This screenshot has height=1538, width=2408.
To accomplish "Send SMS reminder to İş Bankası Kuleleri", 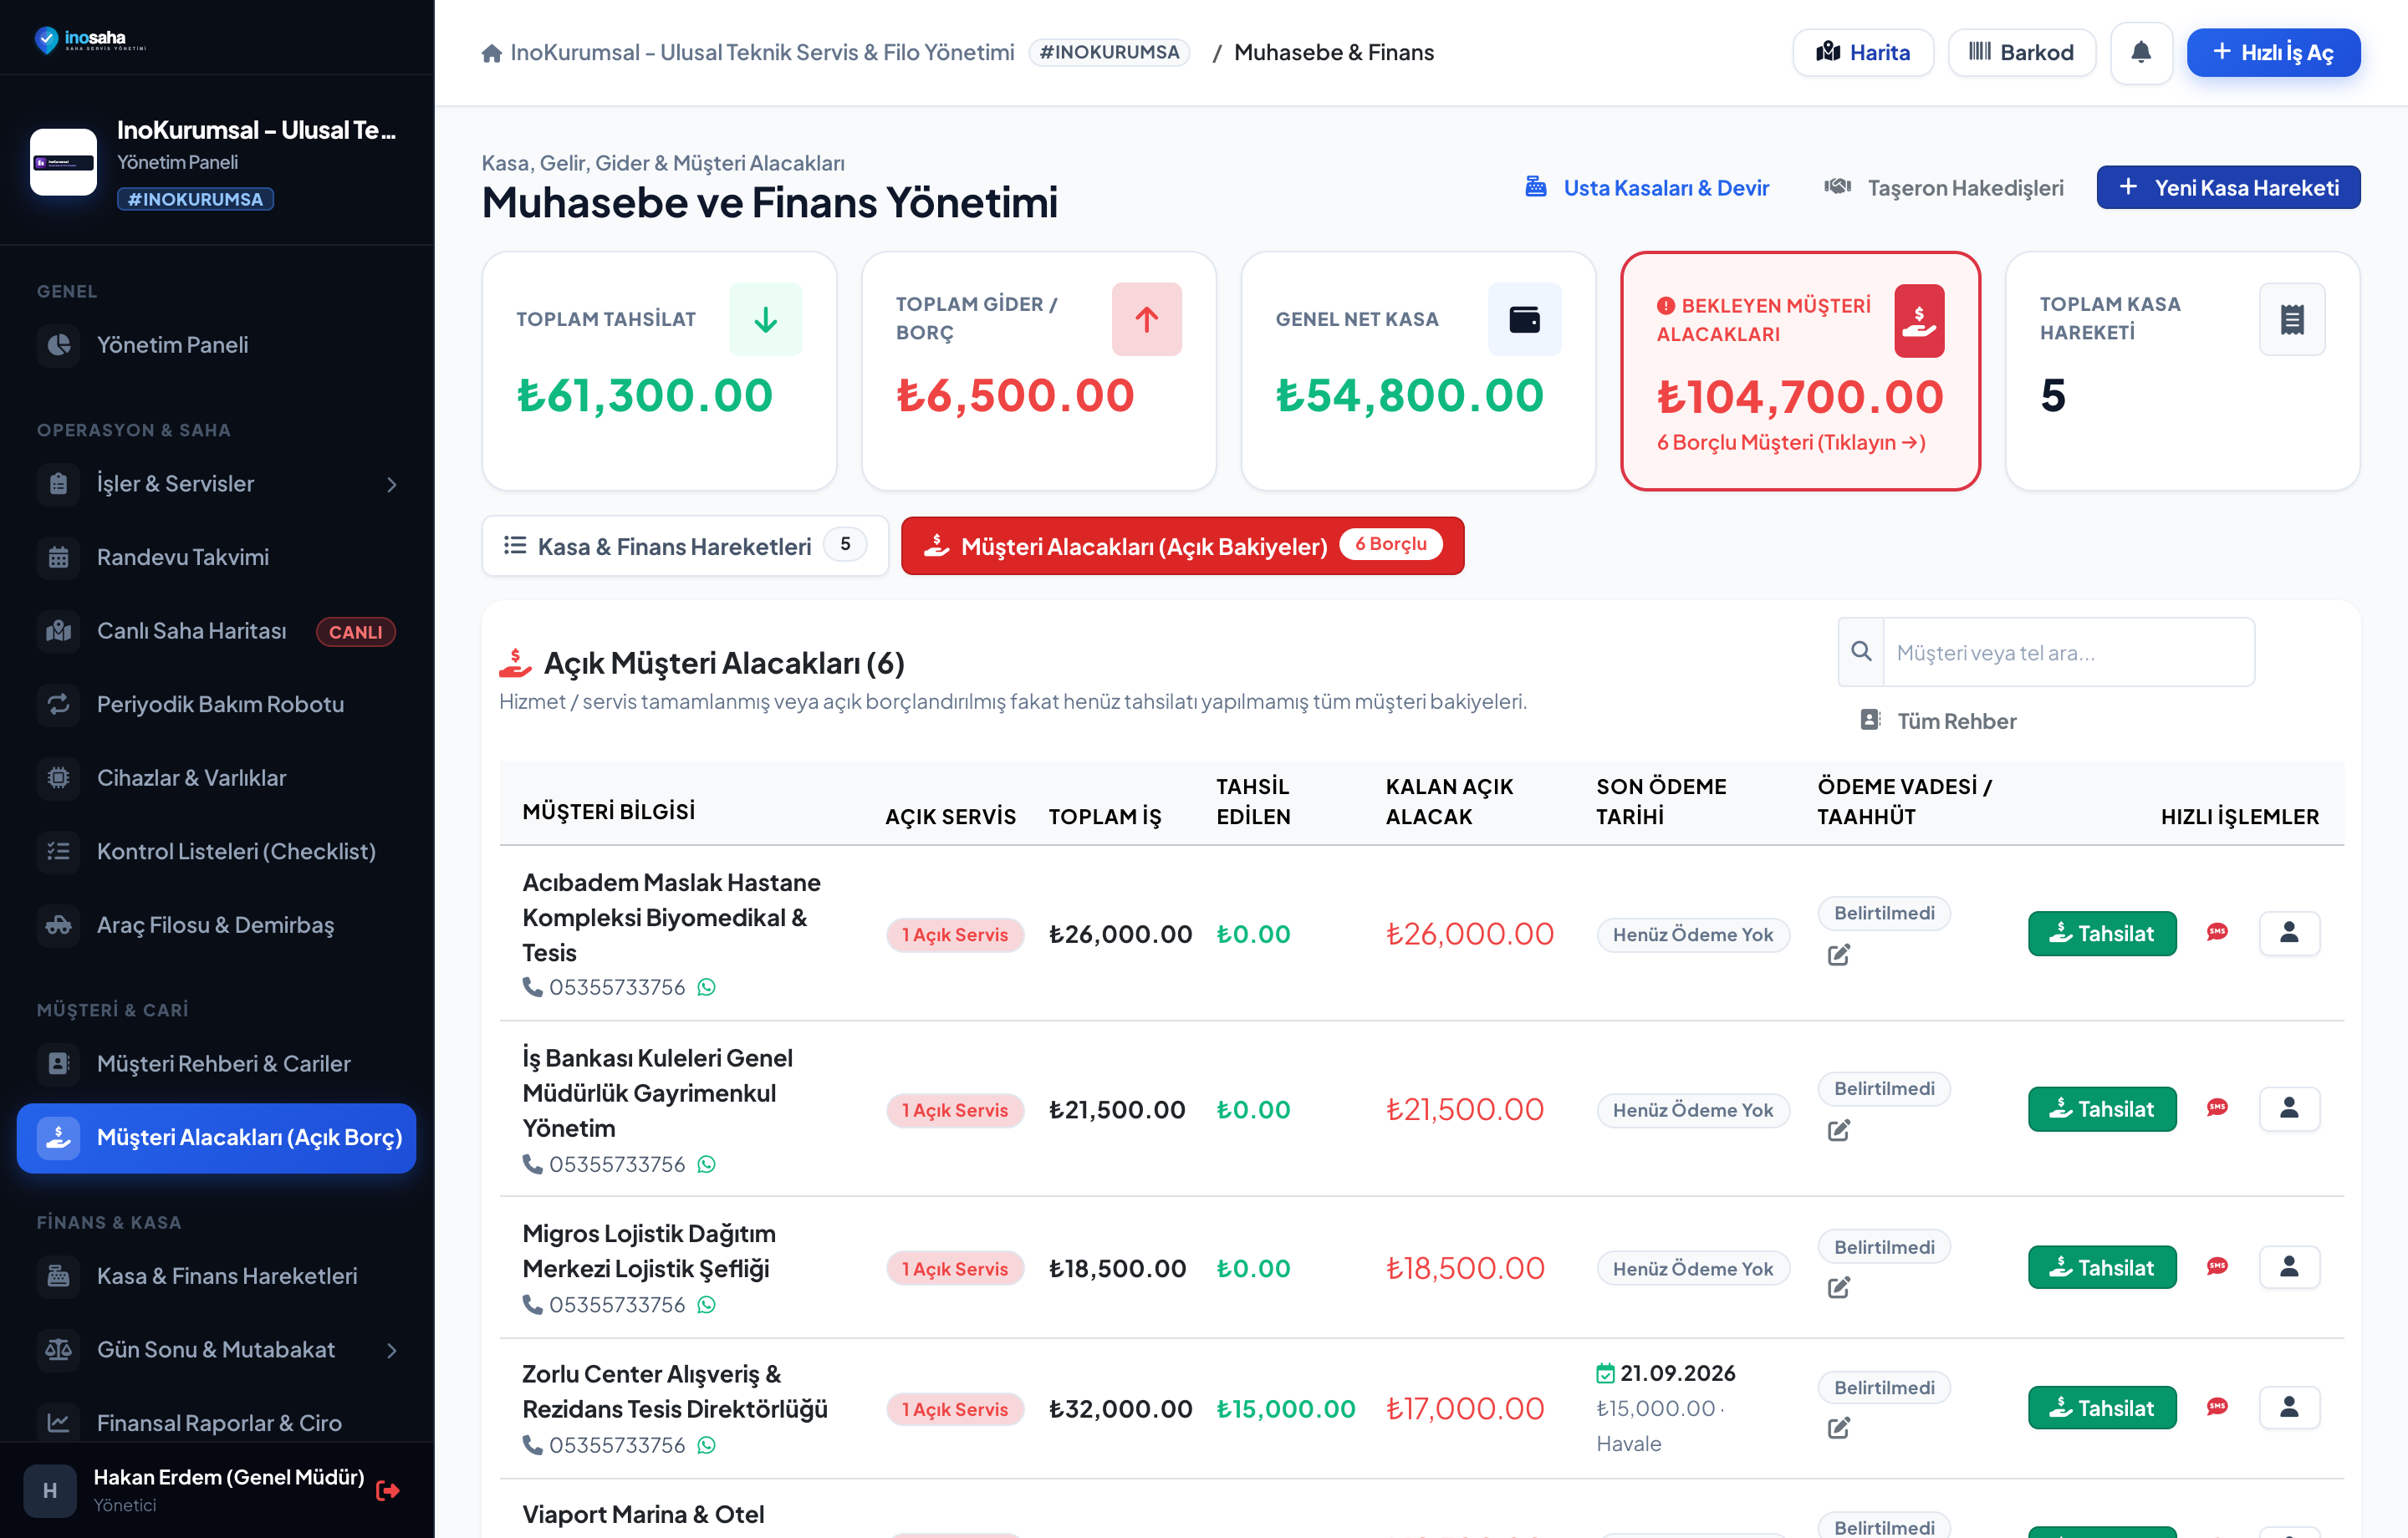I will pos(2217,1107).
